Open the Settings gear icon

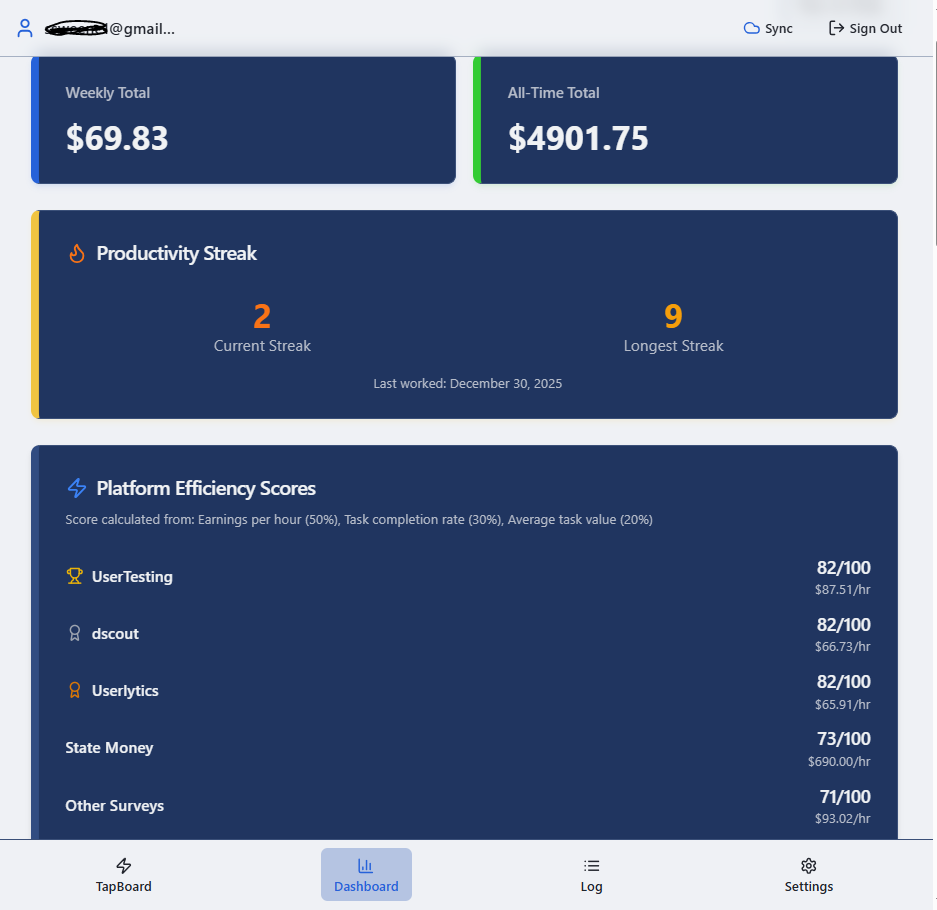(808, 864)
